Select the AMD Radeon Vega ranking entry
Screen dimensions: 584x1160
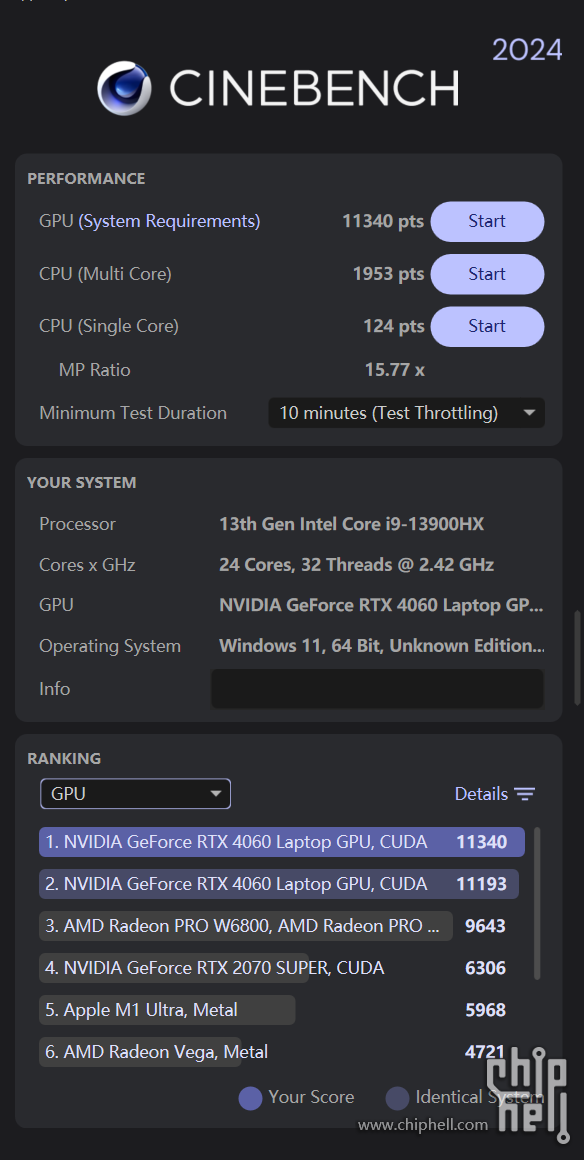[274, 1051]
